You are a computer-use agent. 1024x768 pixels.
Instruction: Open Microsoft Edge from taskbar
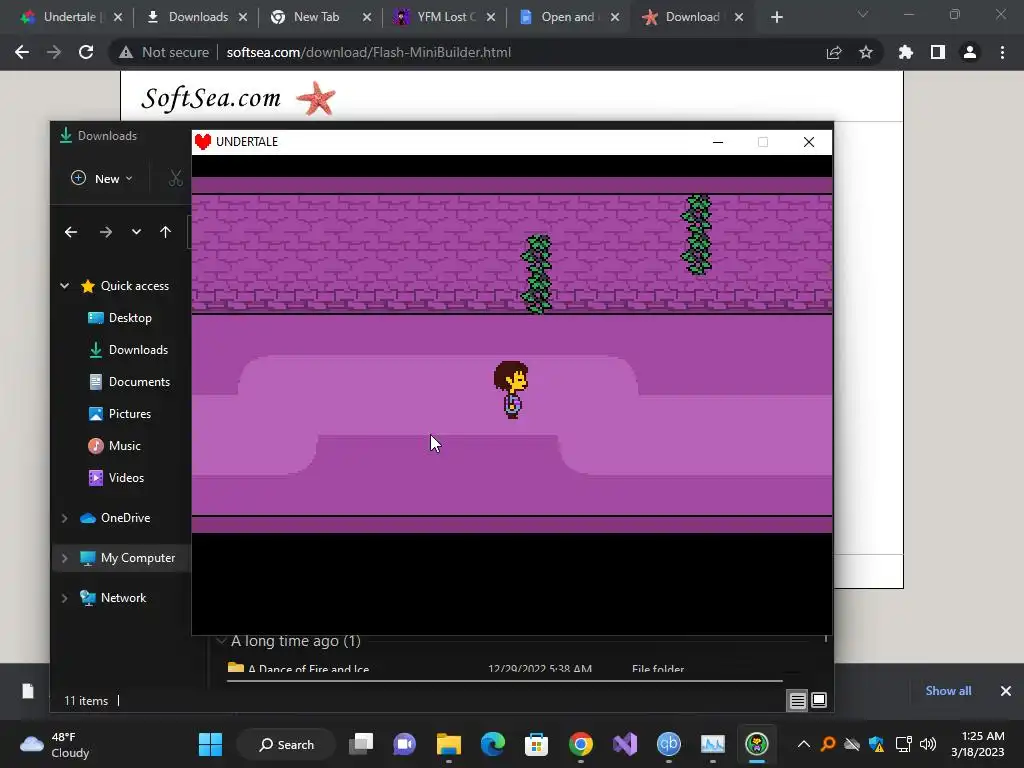point(492,744)
